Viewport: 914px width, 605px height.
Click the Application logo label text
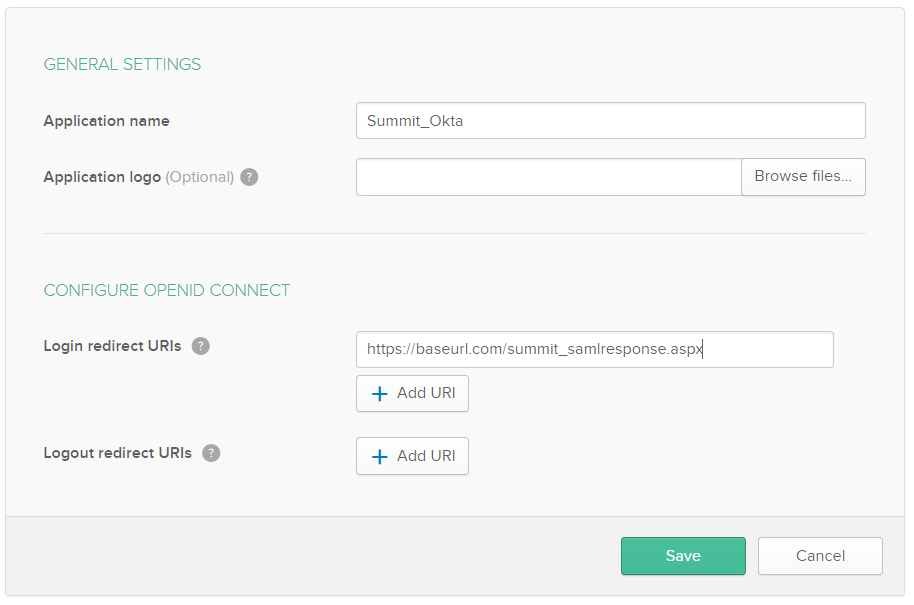[102, 177]
